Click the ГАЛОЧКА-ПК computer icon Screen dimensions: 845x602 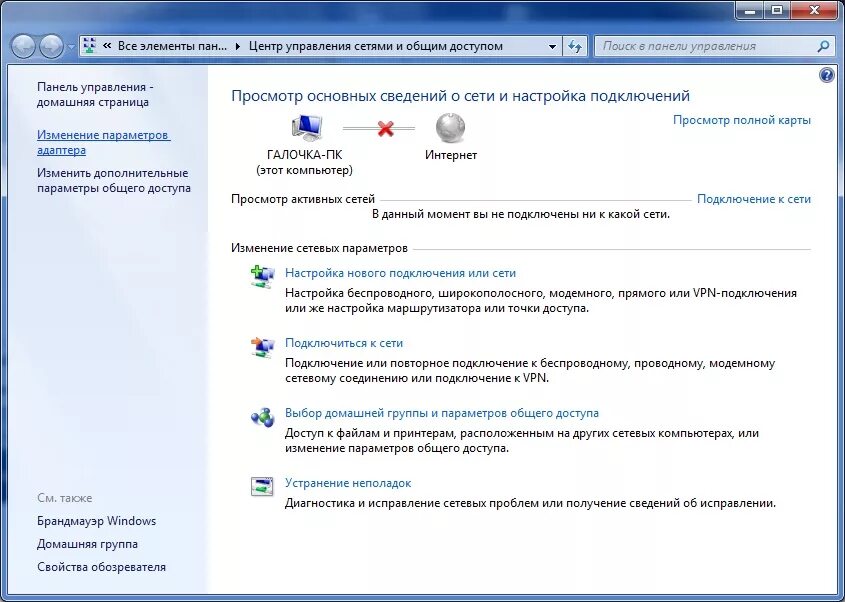(x=306, y=128)
